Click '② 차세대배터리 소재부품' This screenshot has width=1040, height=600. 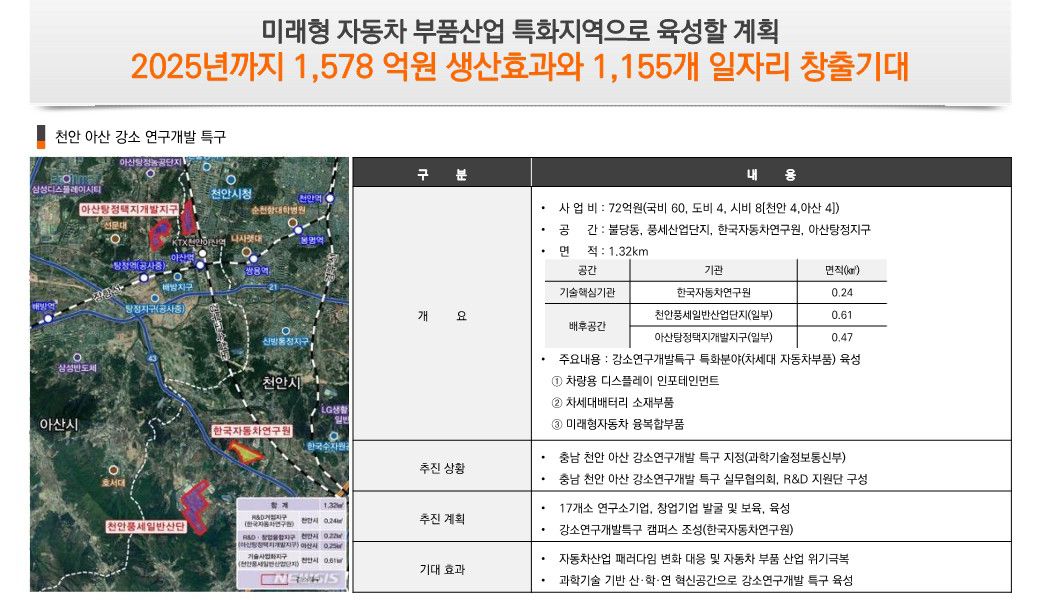[x=613, y=402]
